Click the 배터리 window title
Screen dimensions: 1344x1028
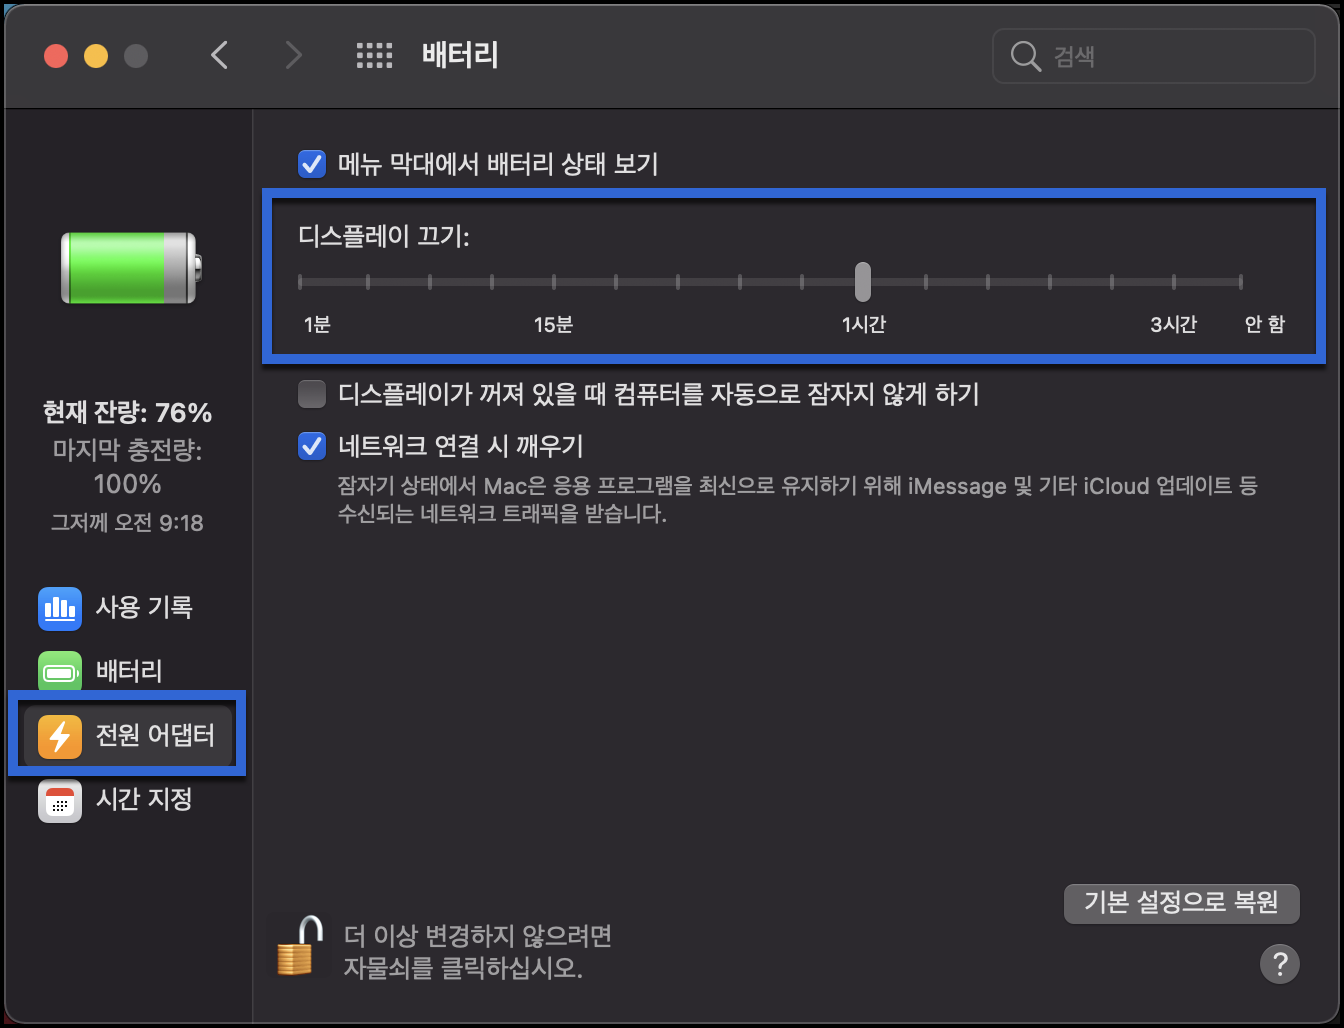tap(459, 55)
